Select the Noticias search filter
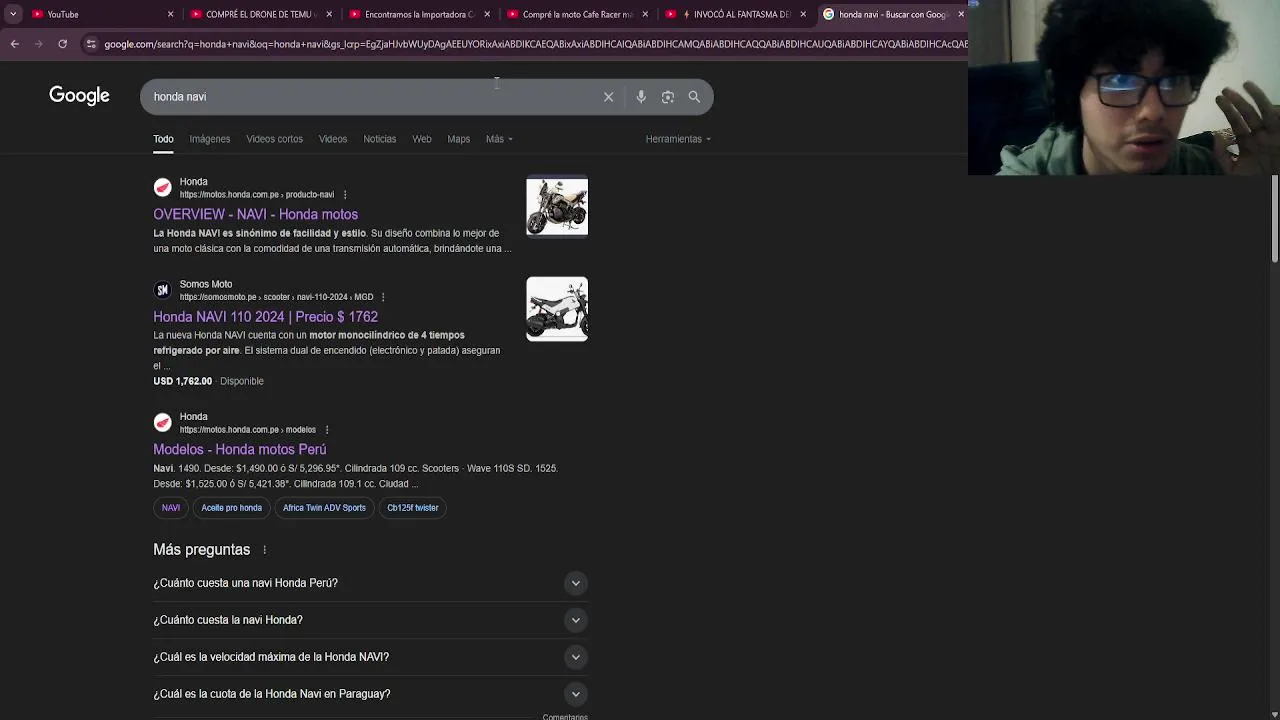 [x=380, y=139]
